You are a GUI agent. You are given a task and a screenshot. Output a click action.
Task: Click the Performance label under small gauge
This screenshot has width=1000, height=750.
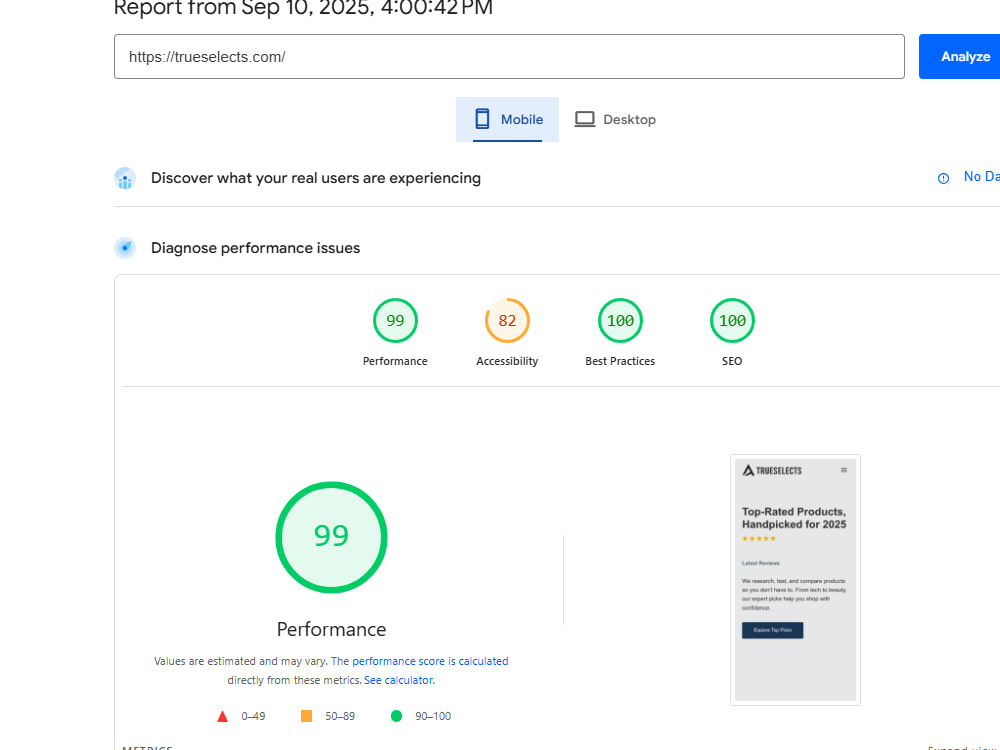pyautogui.click(x=395, y=361)
